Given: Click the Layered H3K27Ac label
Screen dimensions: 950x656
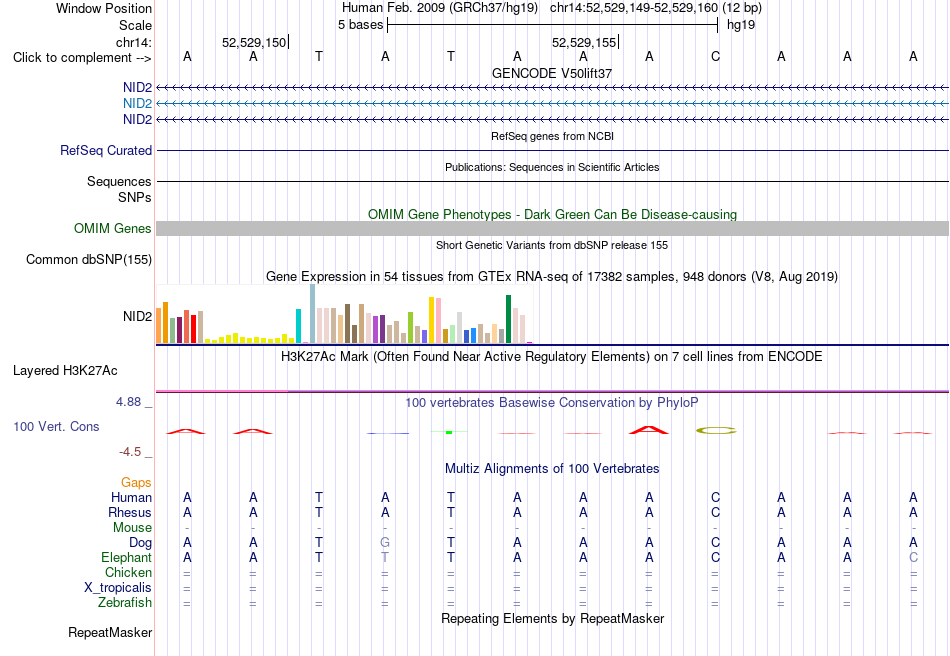Looking at the screenshot, I should pos(65,371).
